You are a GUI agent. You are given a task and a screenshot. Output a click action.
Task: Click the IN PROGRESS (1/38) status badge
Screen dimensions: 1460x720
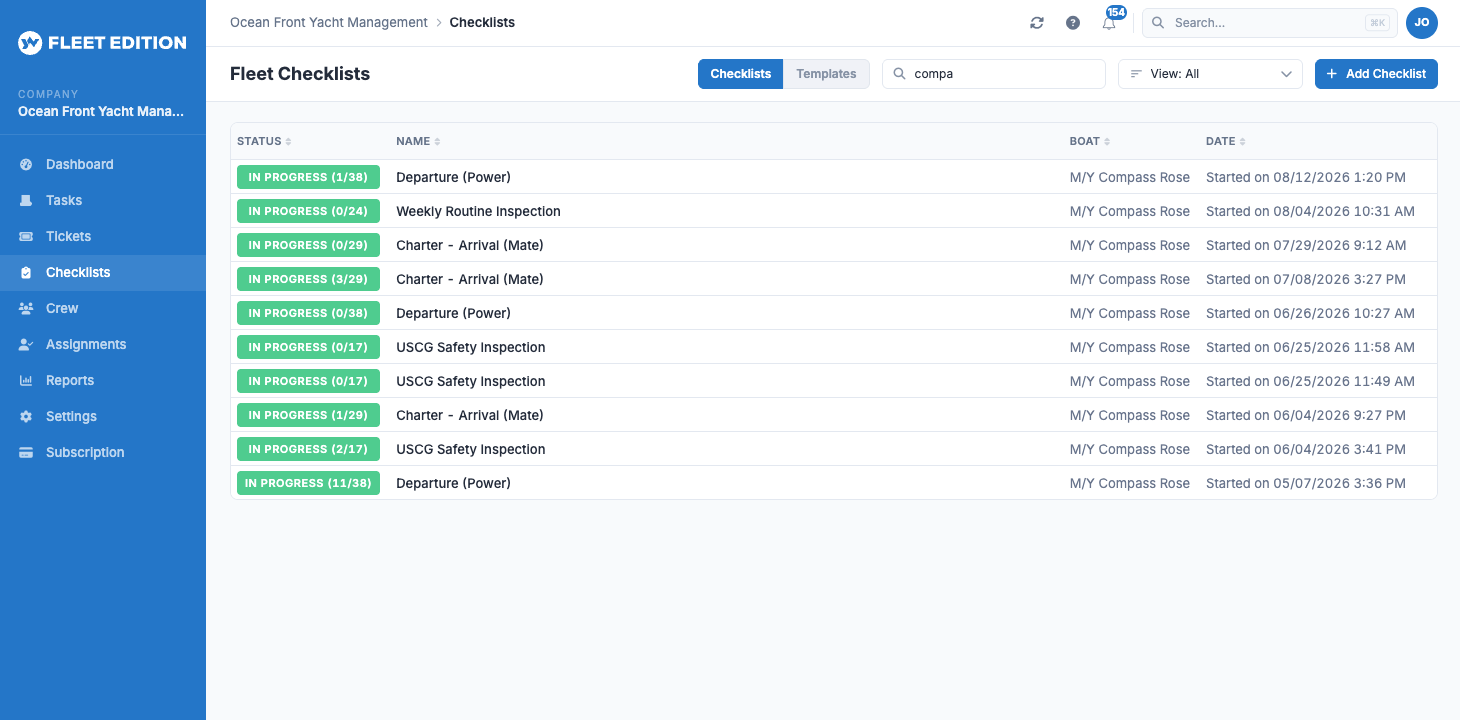click(x=308, y=177)
